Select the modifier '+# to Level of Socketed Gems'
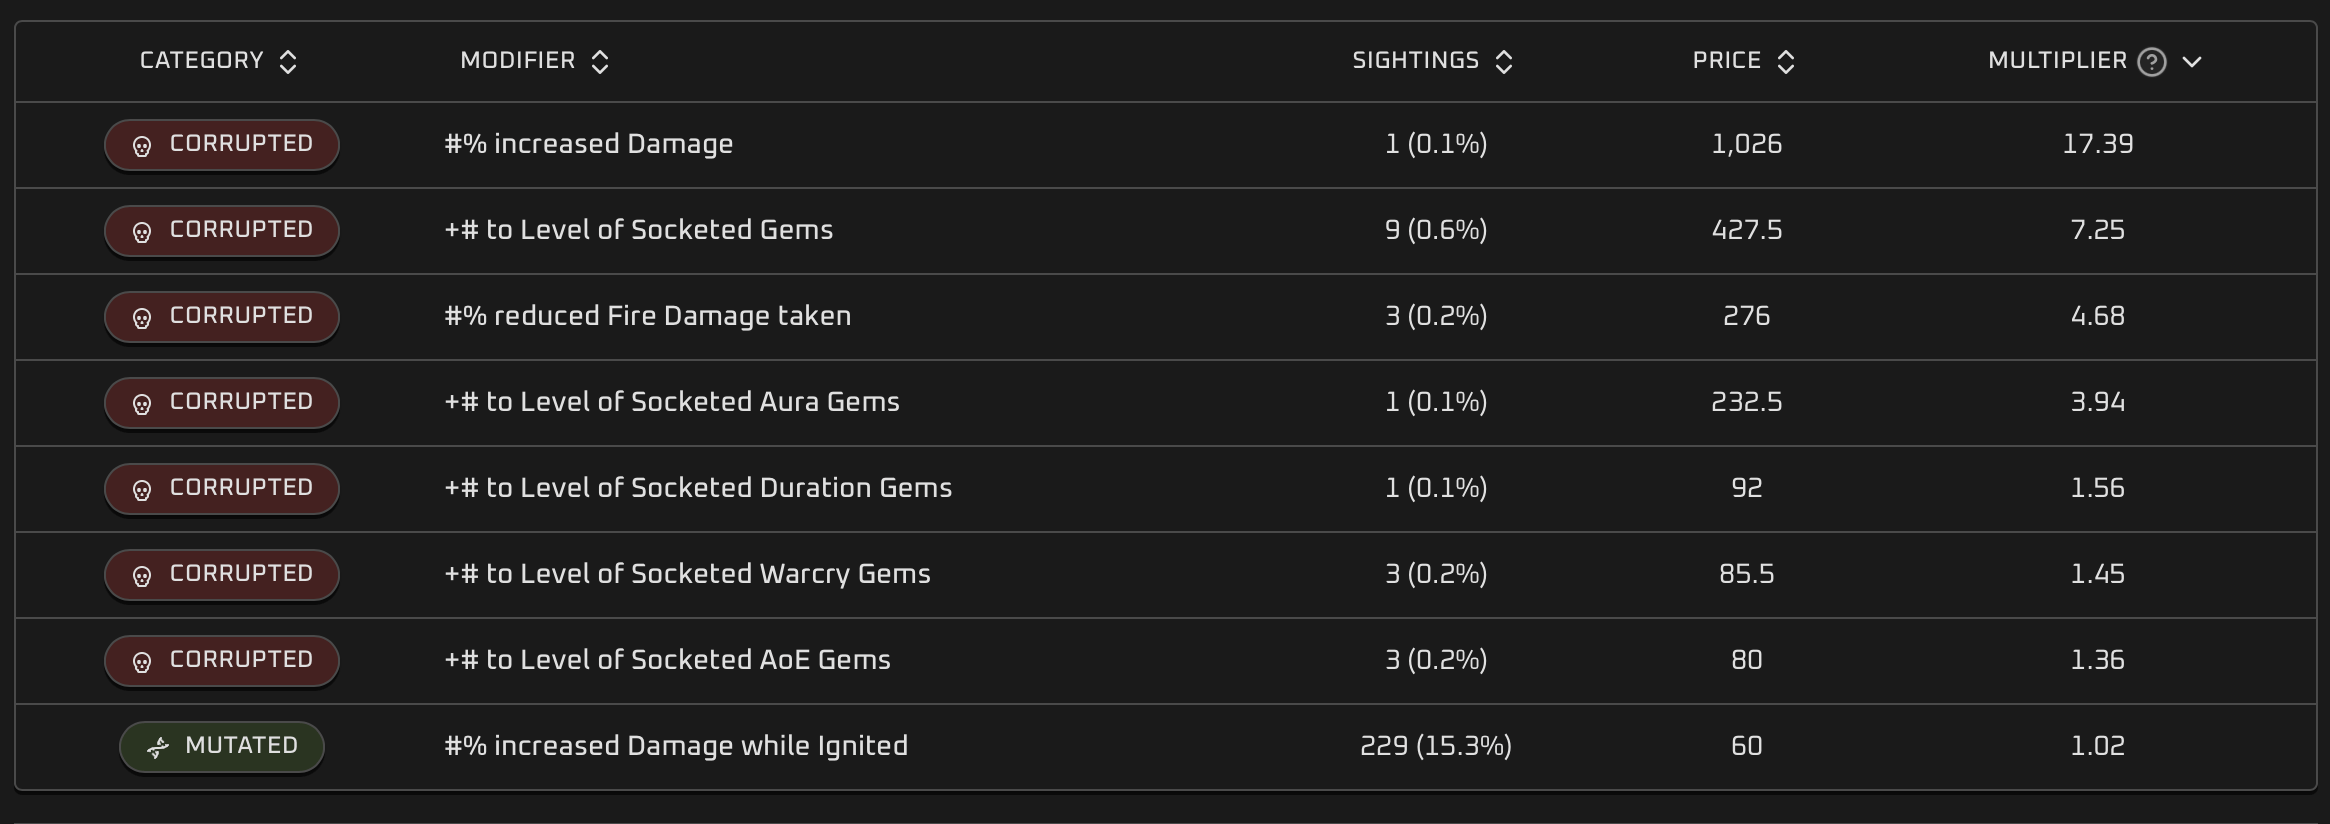This screenshot has width=2330, height=824. click(638, 230)
